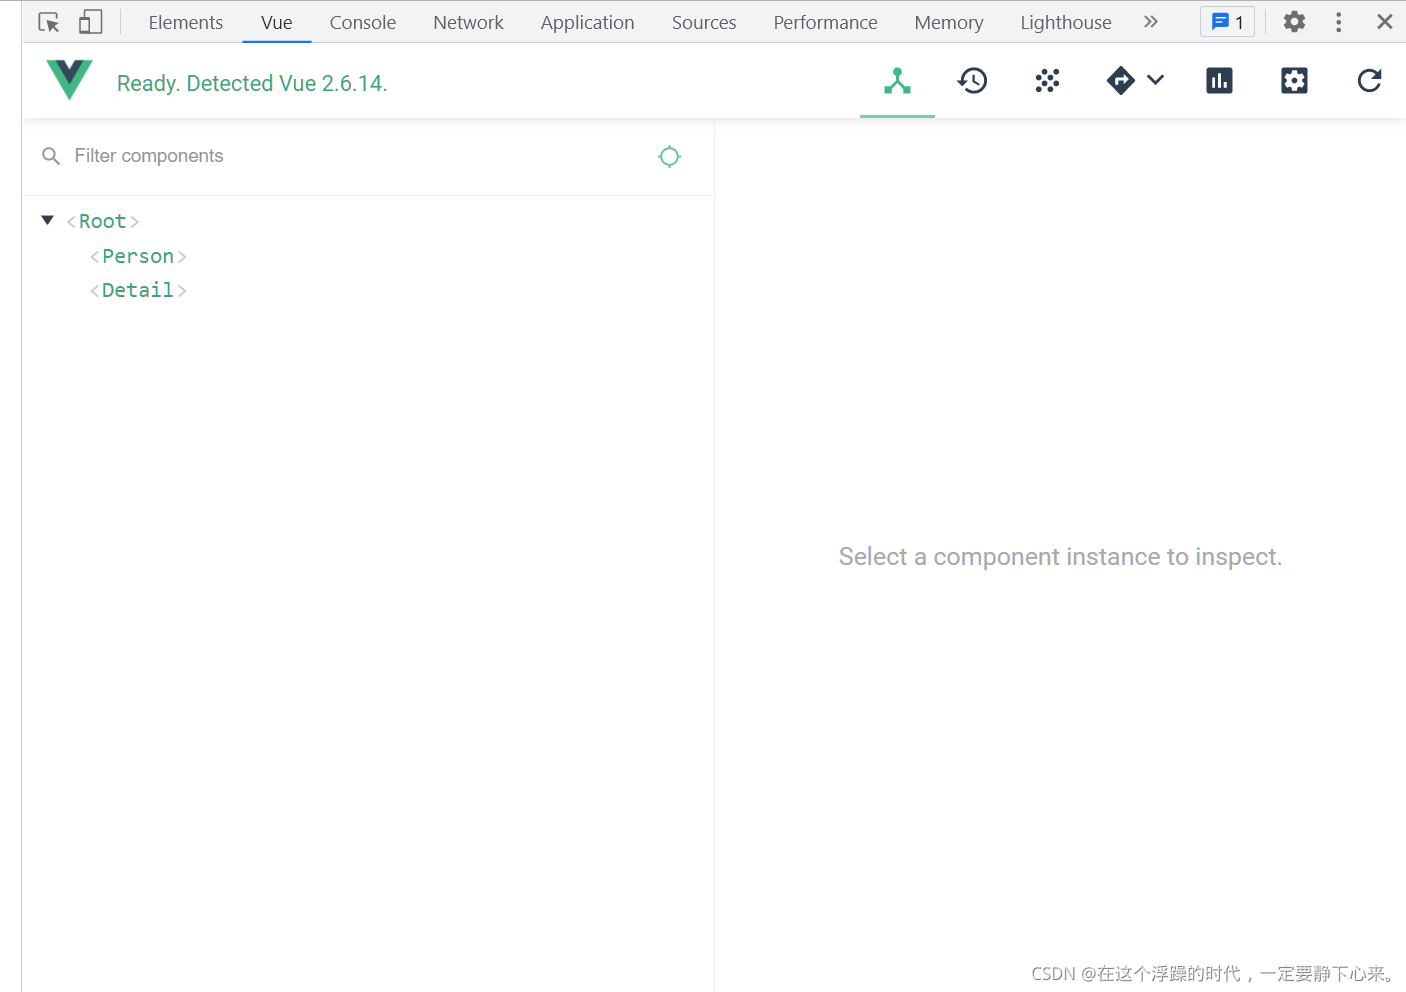Open the Vuex history view

click(x=972, y=81)
